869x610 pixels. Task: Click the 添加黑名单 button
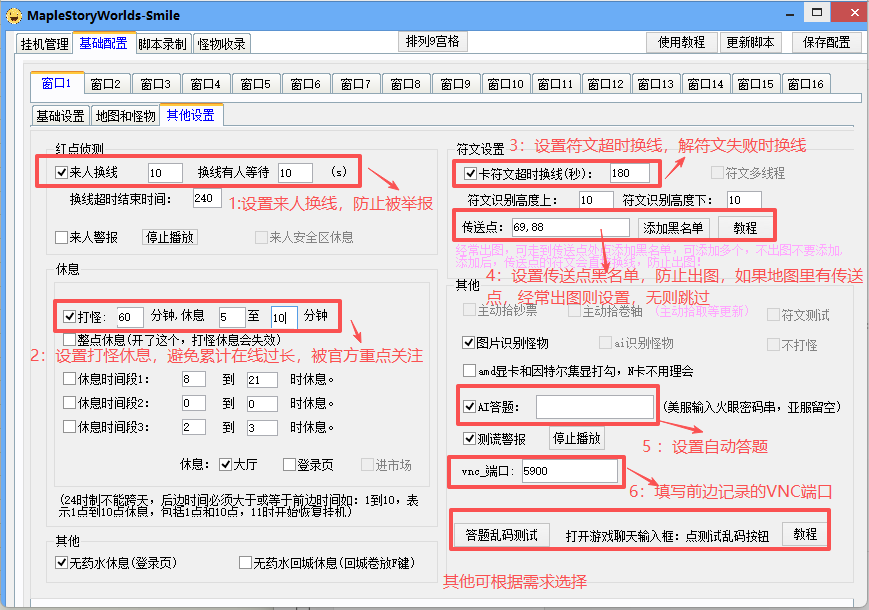pos(673,227)
